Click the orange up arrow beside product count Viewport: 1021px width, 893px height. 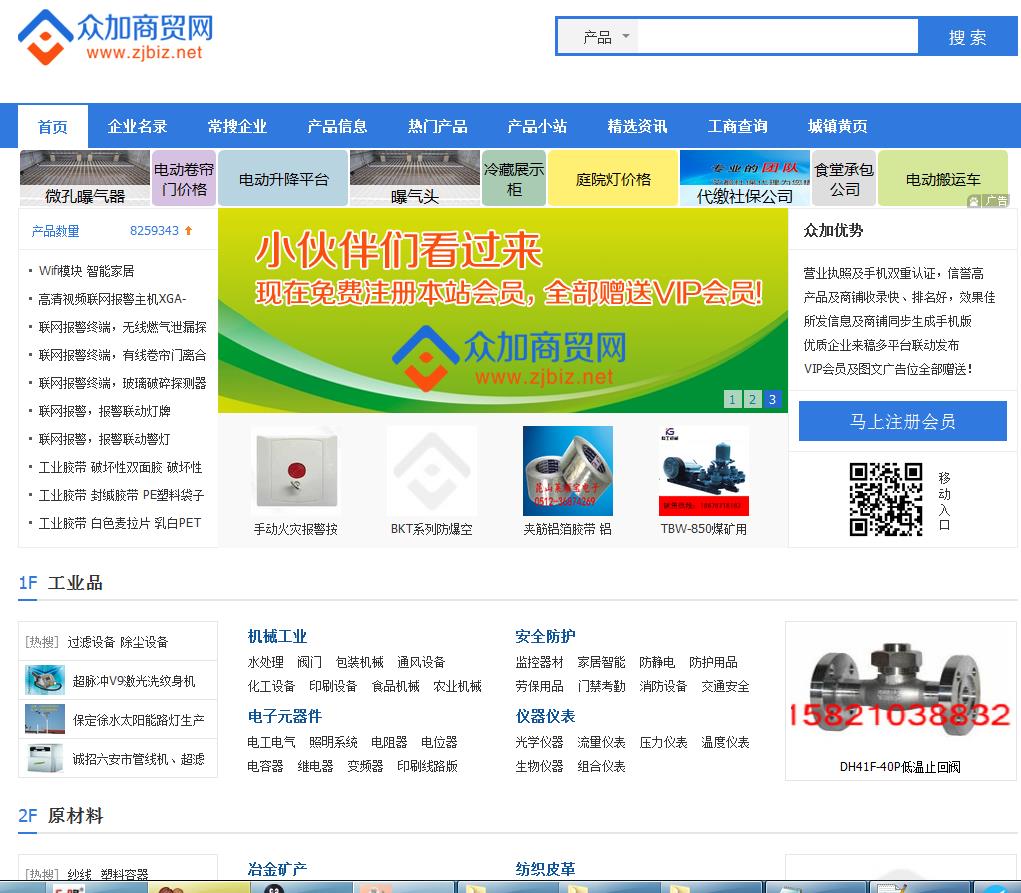(188, 231)
